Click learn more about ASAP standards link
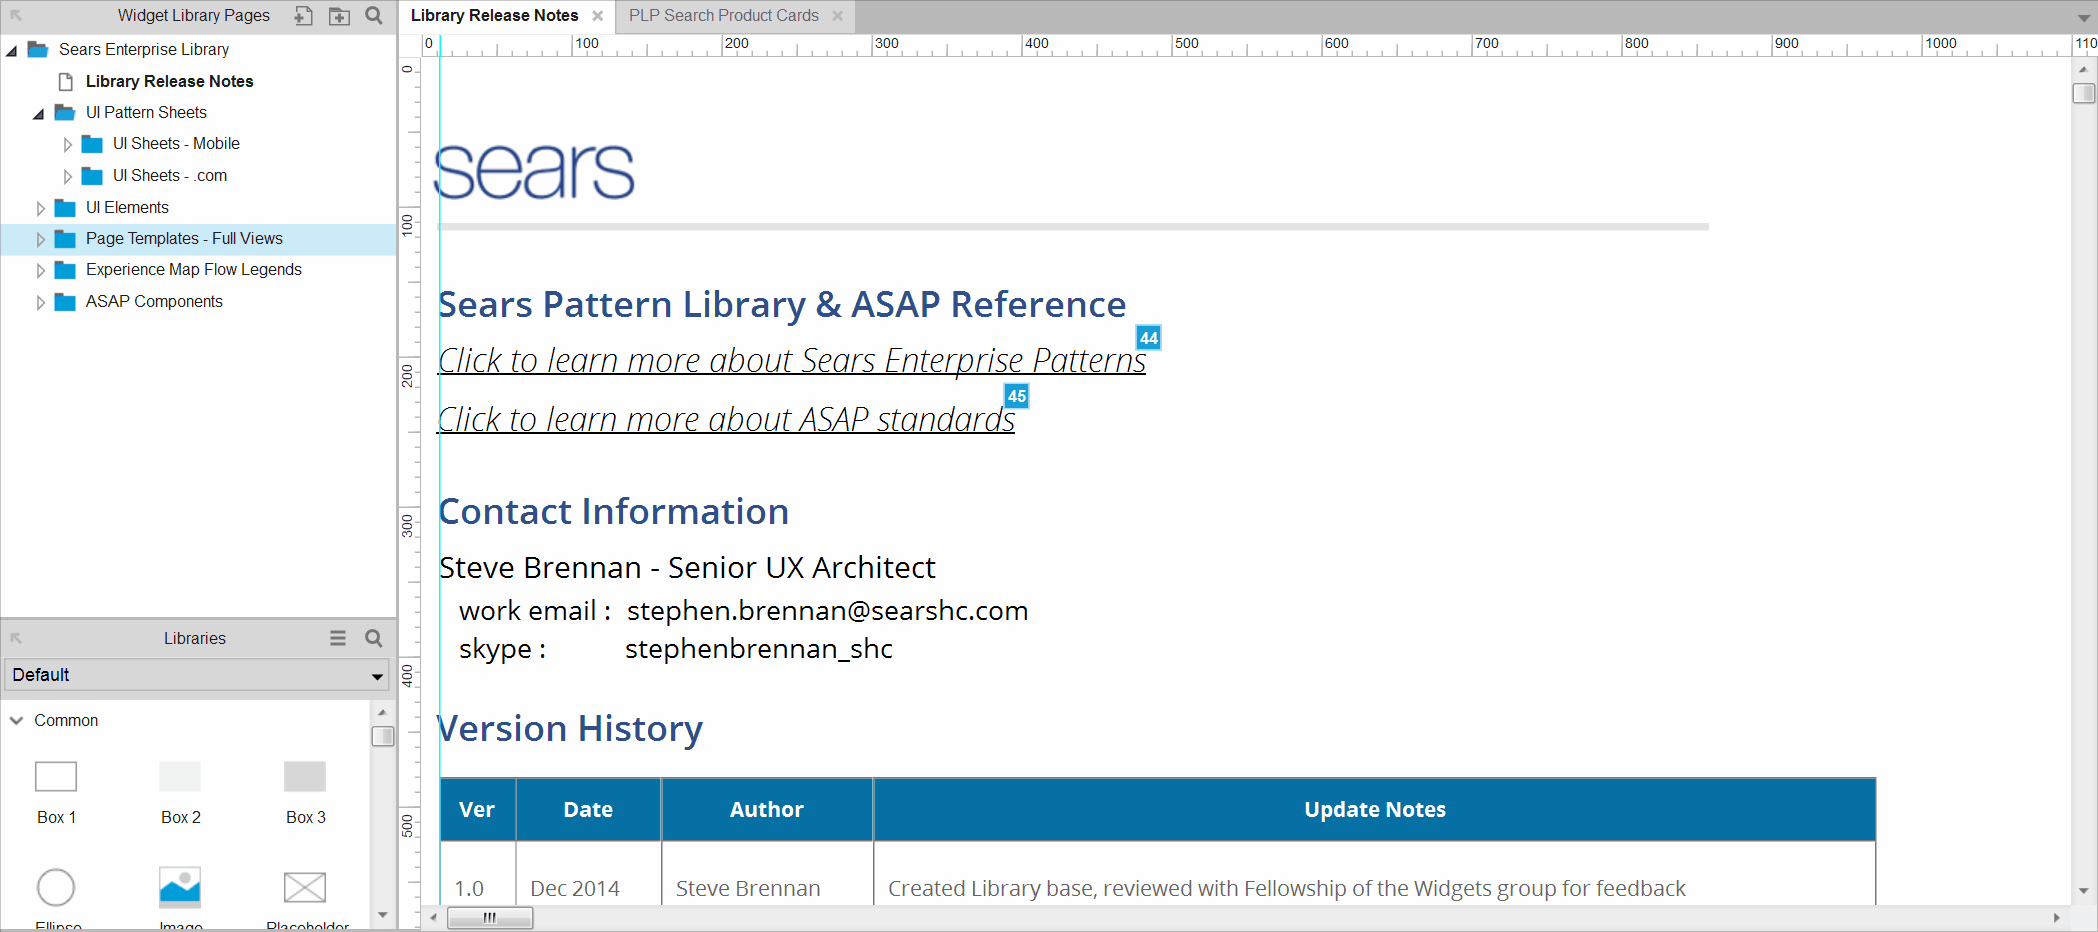Viewport: 2098px width, 932px height. (x=727, y=419)
